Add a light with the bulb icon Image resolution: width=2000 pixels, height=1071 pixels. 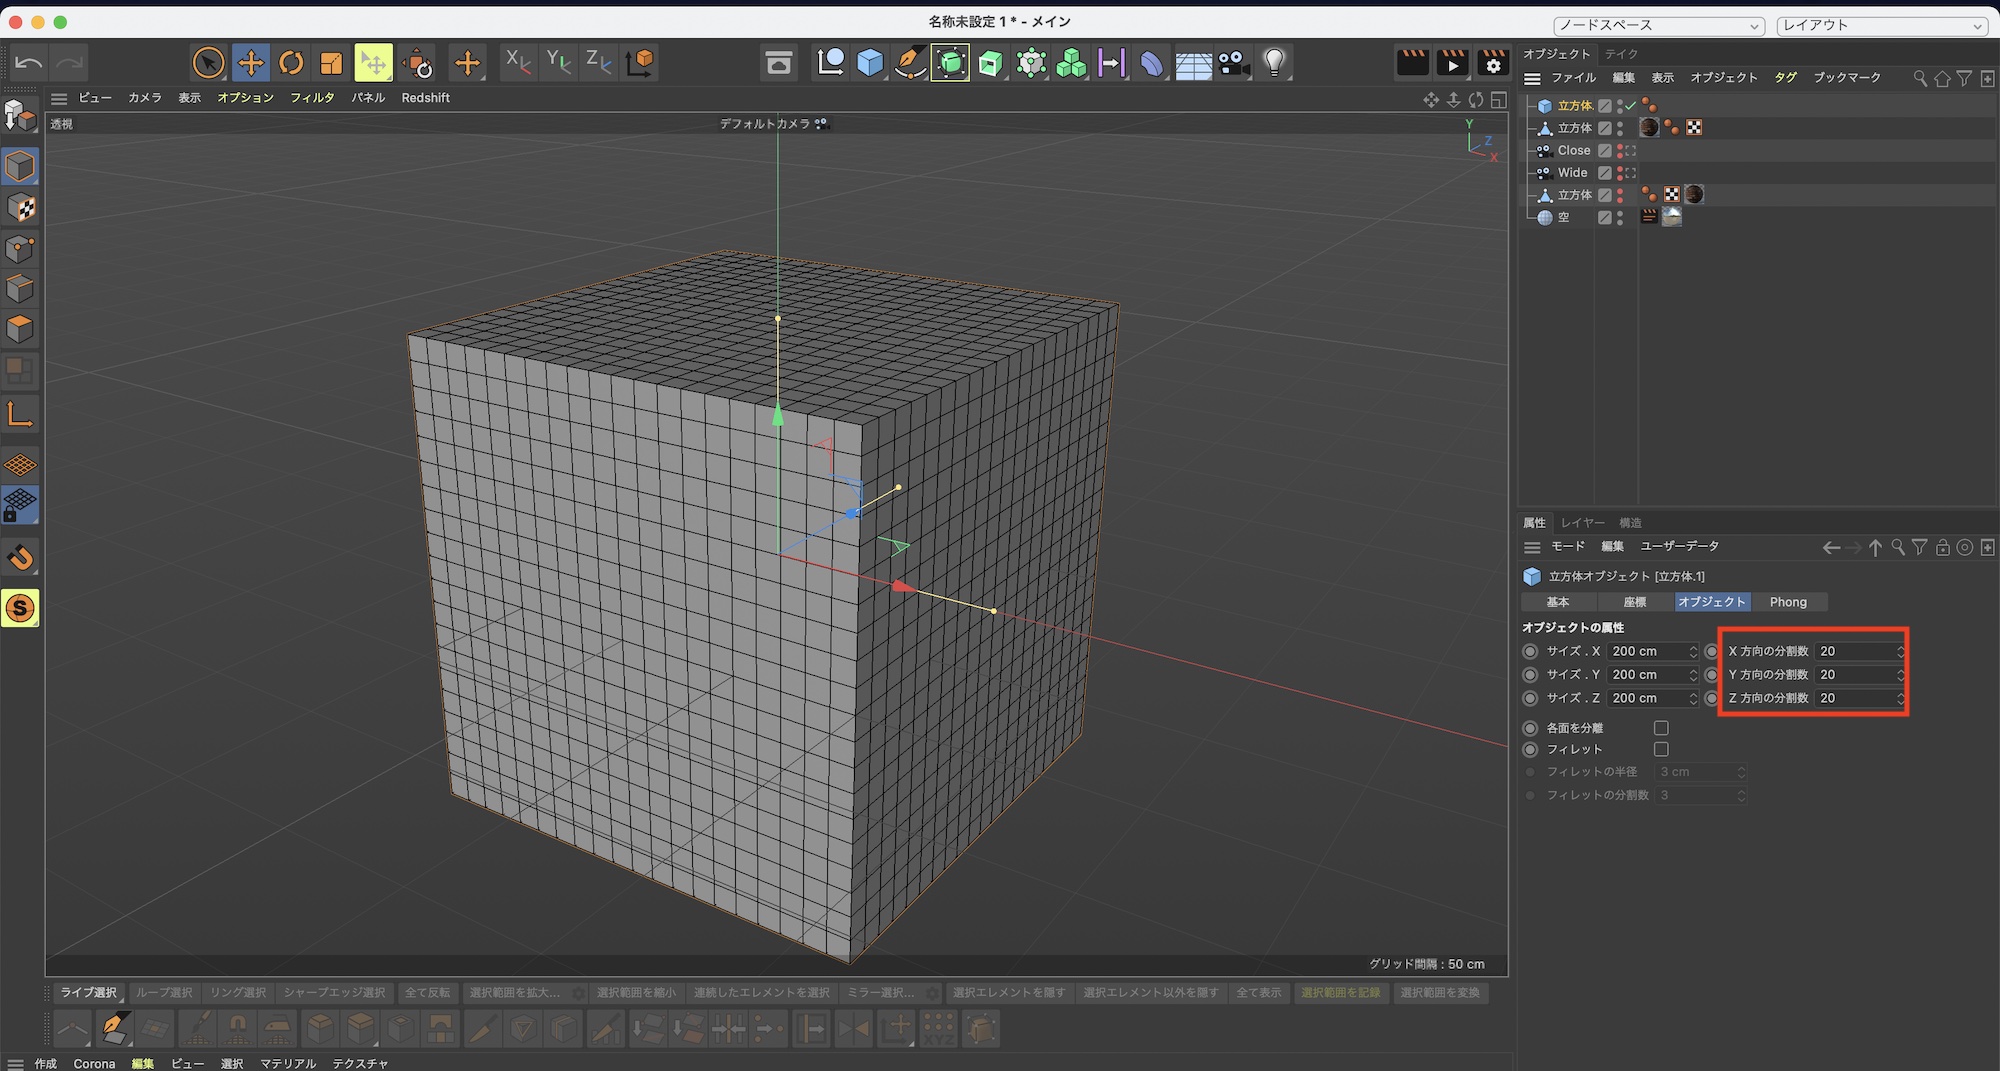pos(1273,63)
